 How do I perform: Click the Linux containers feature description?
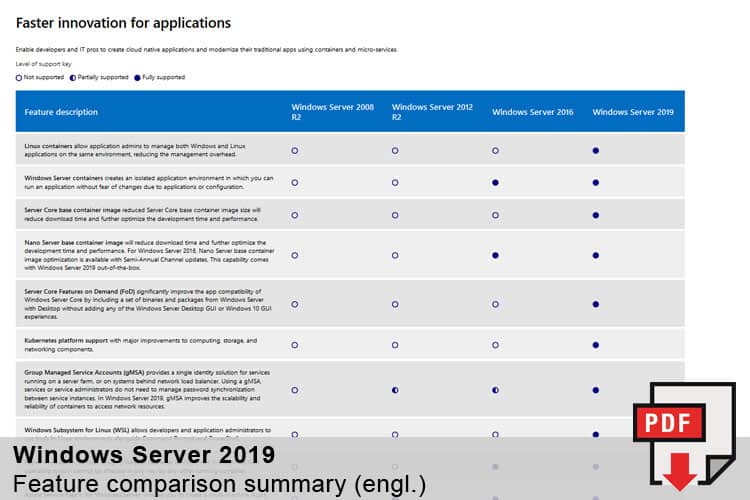pos(135,150)
